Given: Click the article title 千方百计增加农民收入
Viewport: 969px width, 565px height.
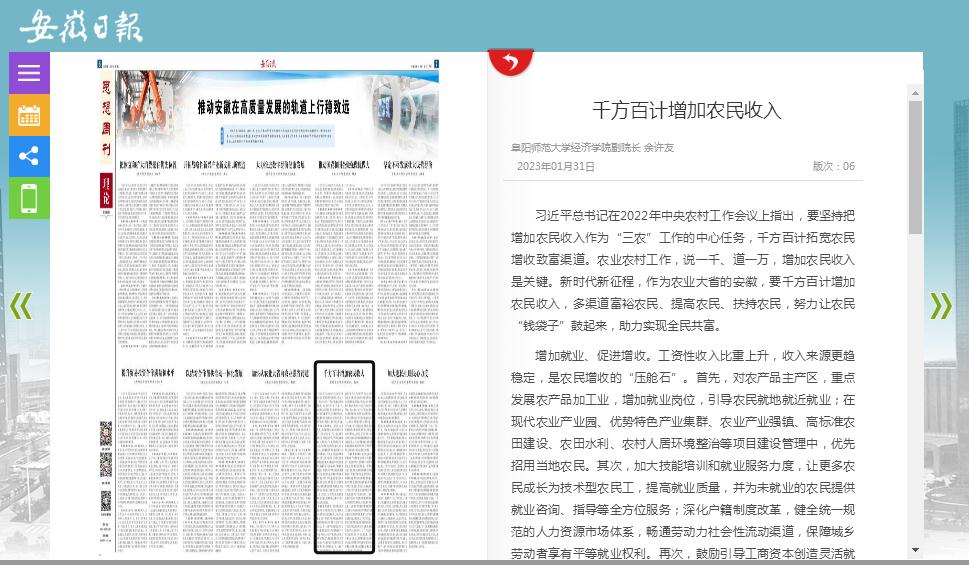Looking at the screenshot, I should pos(686,110).
